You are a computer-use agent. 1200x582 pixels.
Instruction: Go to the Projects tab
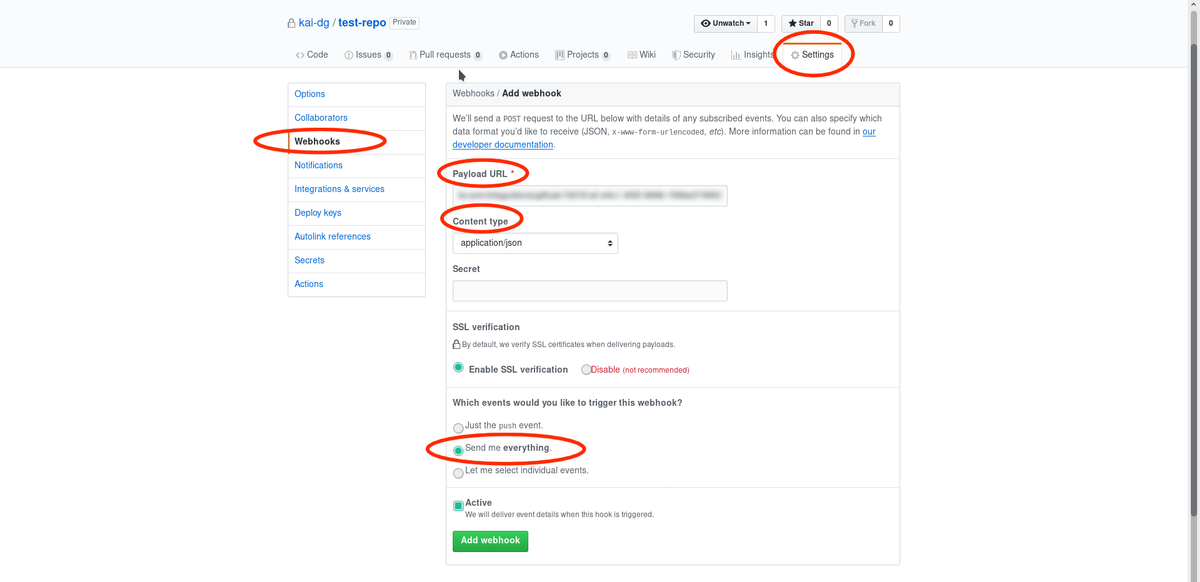coord(583,55)
